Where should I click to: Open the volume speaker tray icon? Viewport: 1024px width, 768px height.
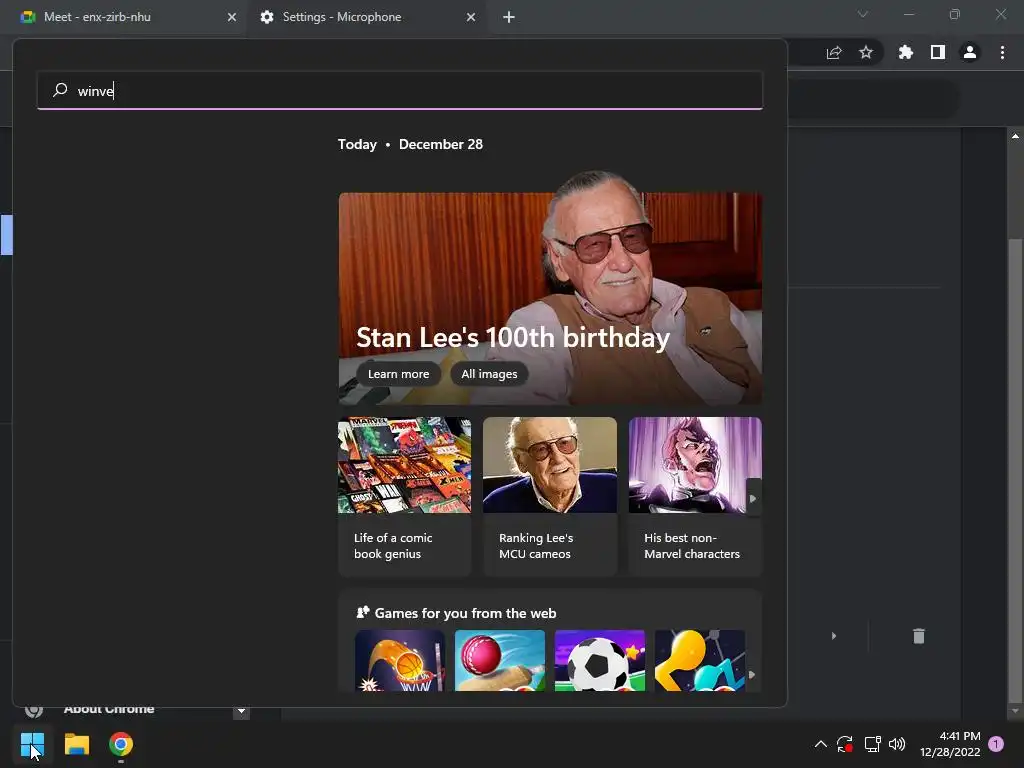coord(897,744)
